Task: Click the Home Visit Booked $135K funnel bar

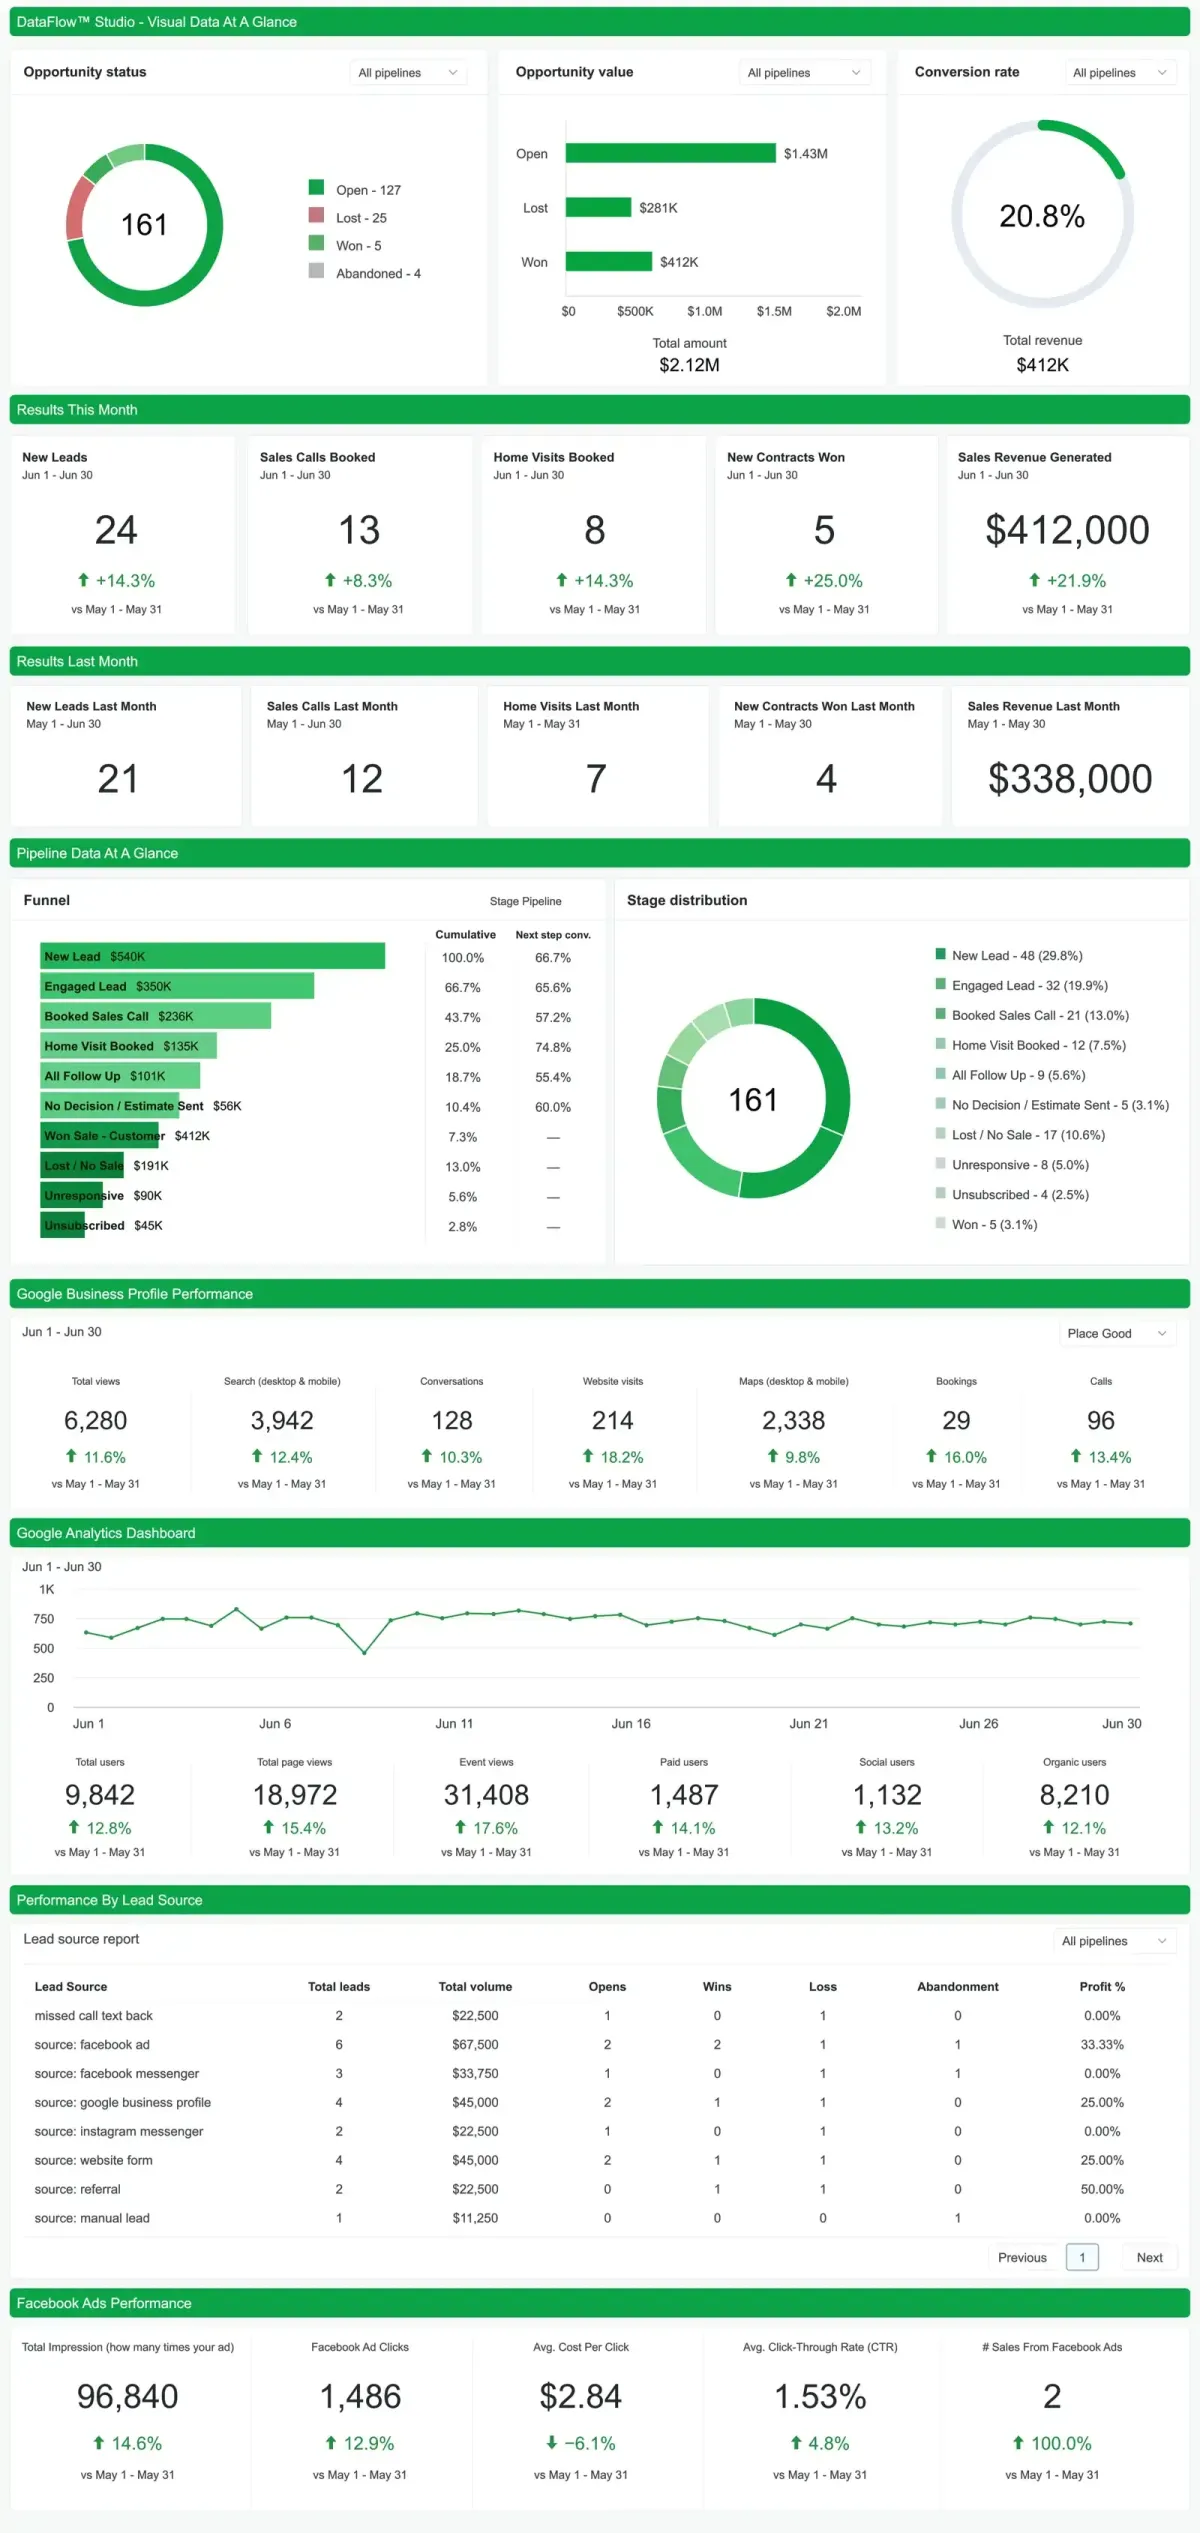Action: pyautogui.click(x=128, y=1046)
